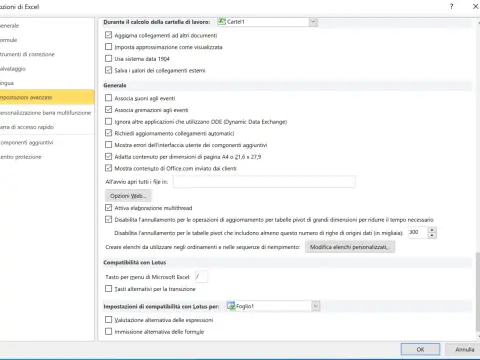480x360 pixels.
Task: Toggle Associa animazioni agli eventi checkbox
Action: (108, 110)
